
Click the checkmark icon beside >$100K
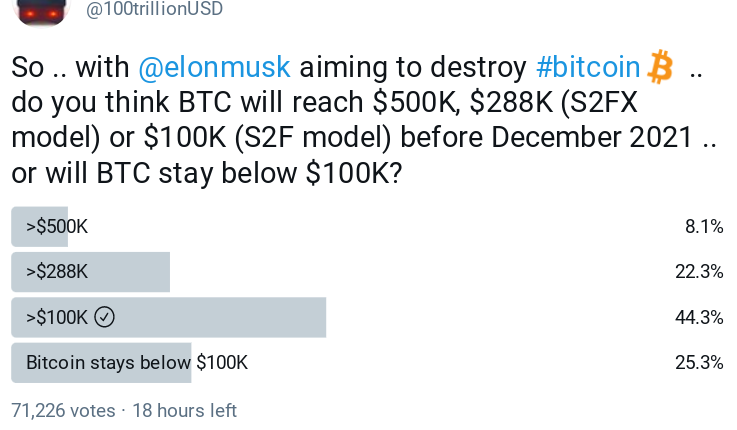[105, 317]
